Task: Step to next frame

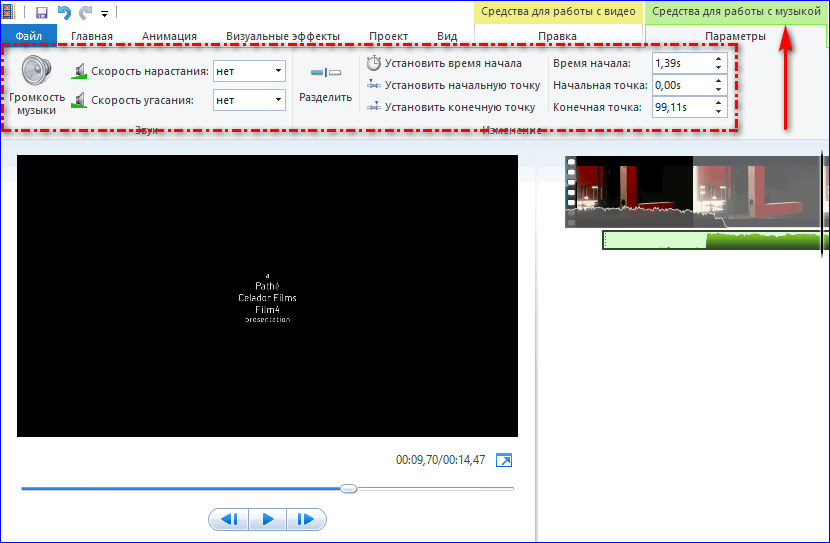Action: pyautogui.click(x=306, y=519)
